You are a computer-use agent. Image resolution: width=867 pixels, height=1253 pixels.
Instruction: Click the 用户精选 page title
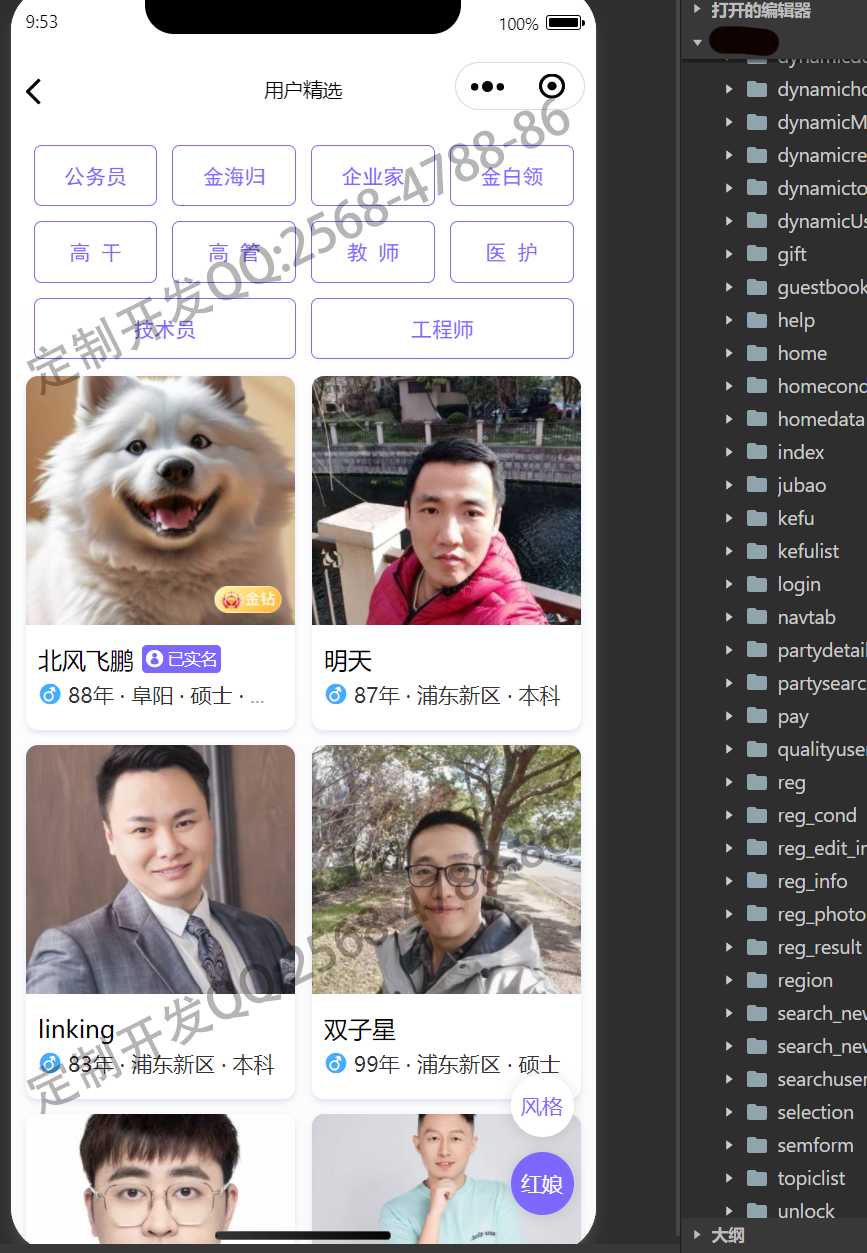pos(303,90)
